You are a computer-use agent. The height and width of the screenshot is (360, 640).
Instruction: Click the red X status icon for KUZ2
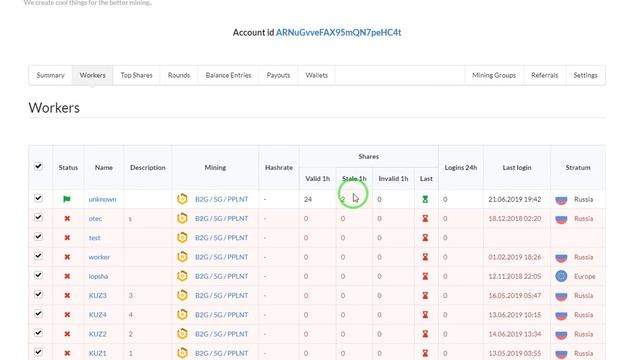(67, 334)
